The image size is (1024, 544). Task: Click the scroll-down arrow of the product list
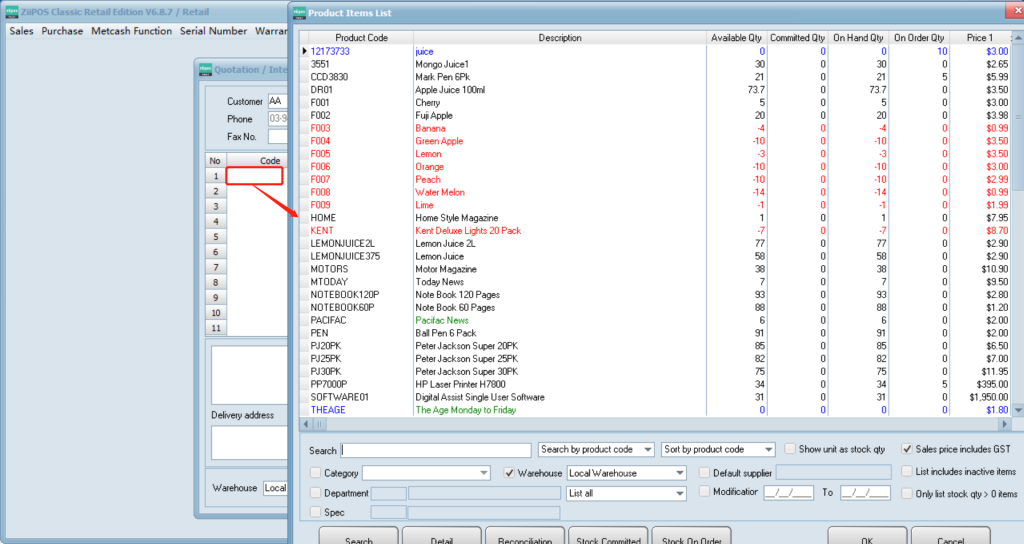pos(1018,410)
